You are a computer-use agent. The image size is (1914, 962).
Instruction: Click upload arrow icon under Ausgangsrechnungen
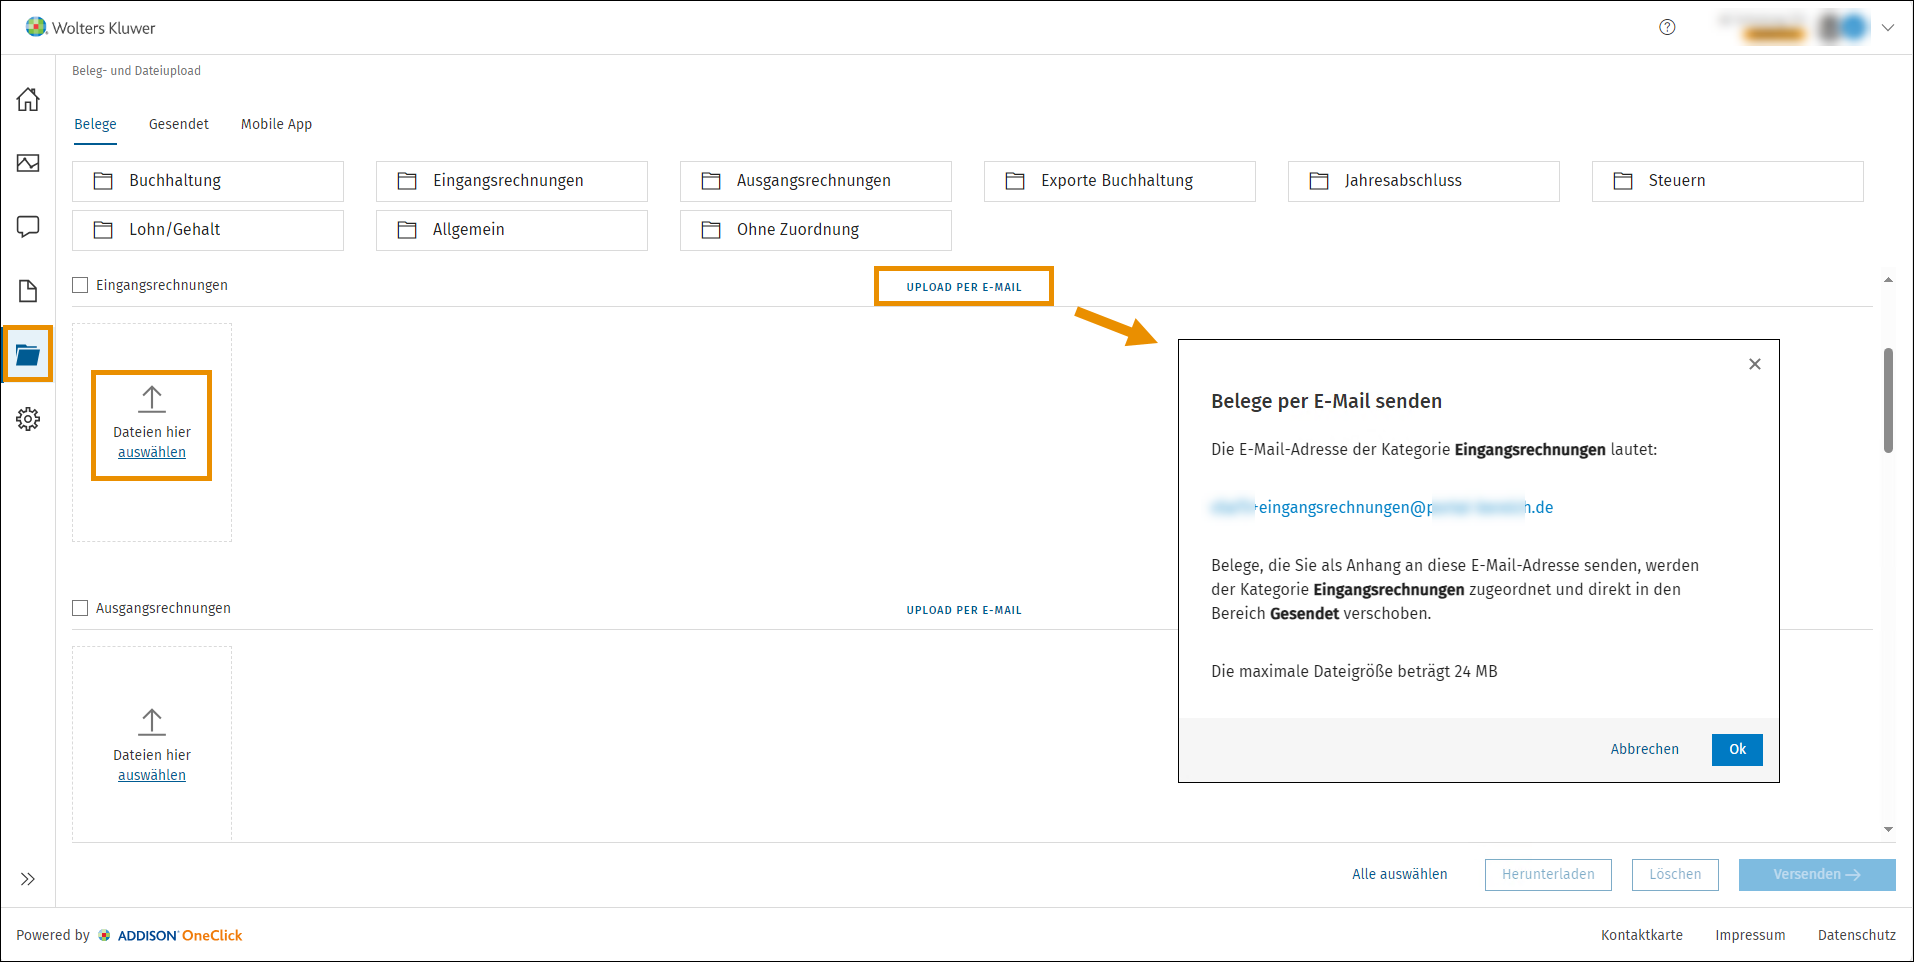(x=152, y=721)
